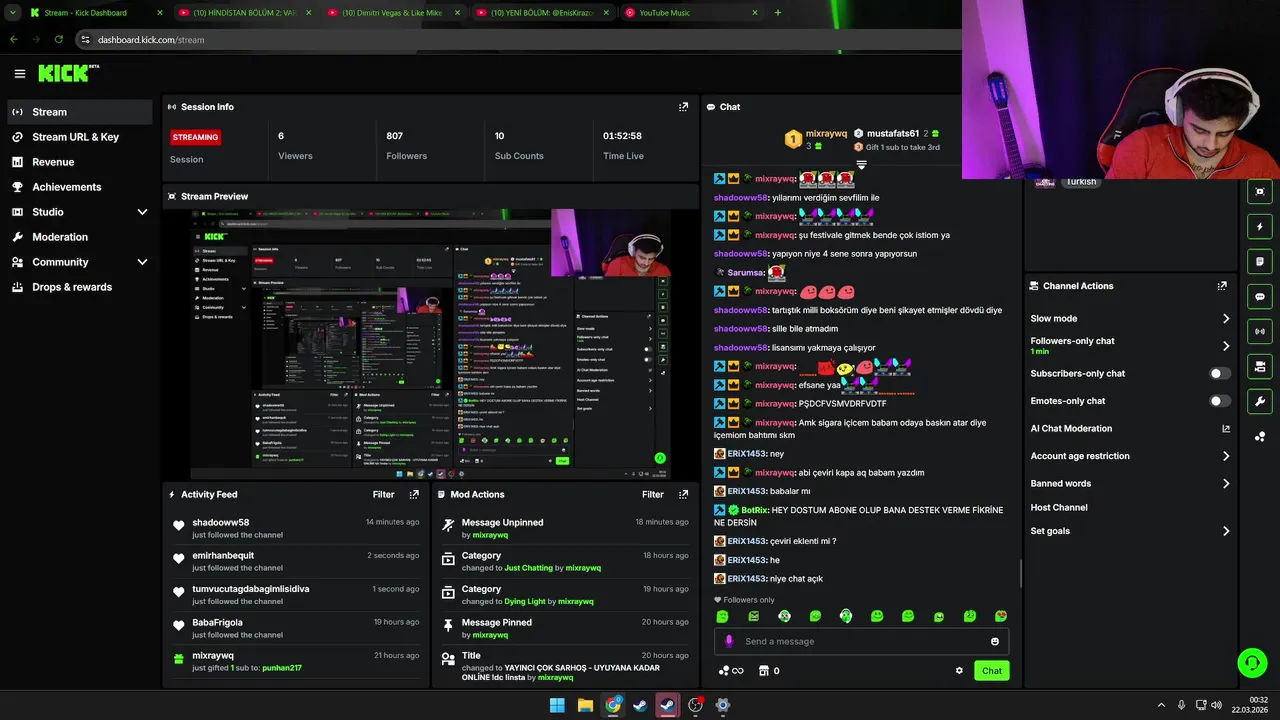Open Slow mode options chevron
Viewport: 1280px width, 720px height.
pyautogui.click(x=1226, y=318)
